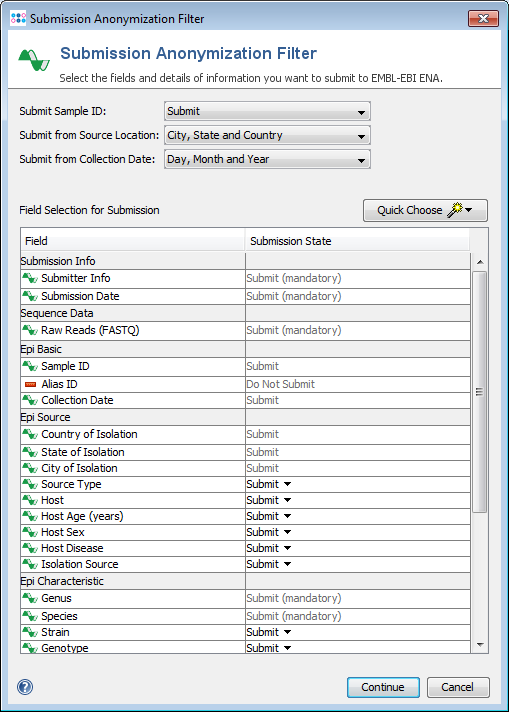Image resolution: width=509 pixels, height=712 pixels.
Task: Click the Continue button
Action: (x=383, y=687)
